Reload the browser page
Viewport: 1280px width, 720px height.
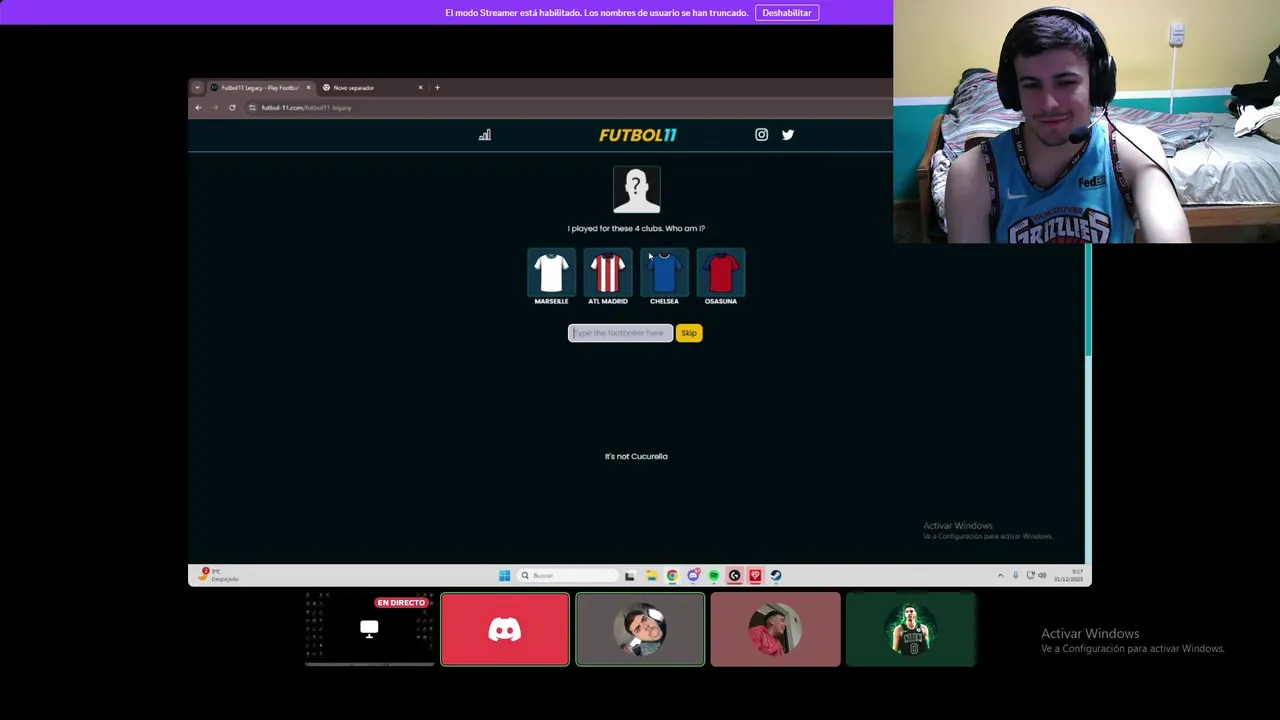click(232, 108)
